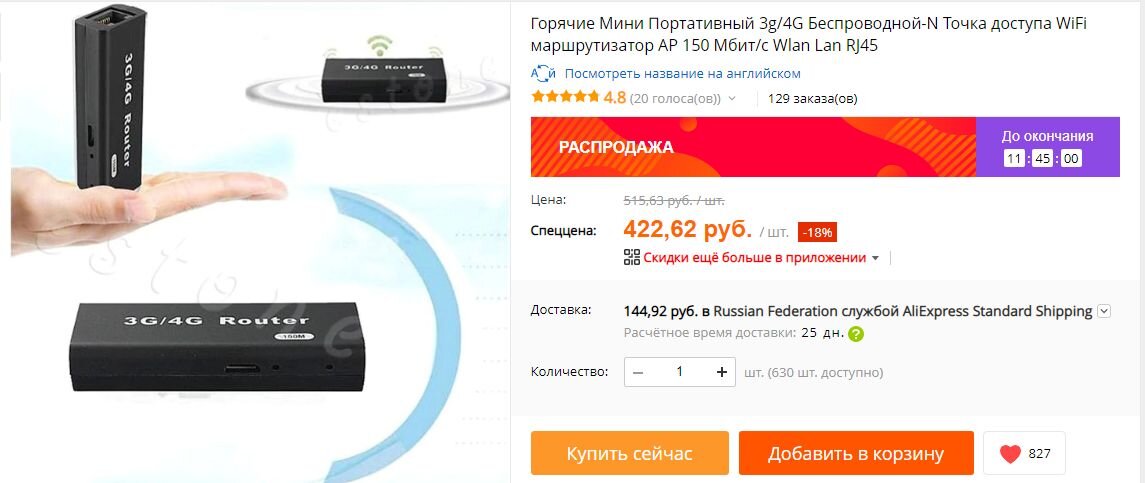This screenshot has width=1145, height=483.
Task: Click the 'Добавить в корзину' button
Action: tap(856, 453)
